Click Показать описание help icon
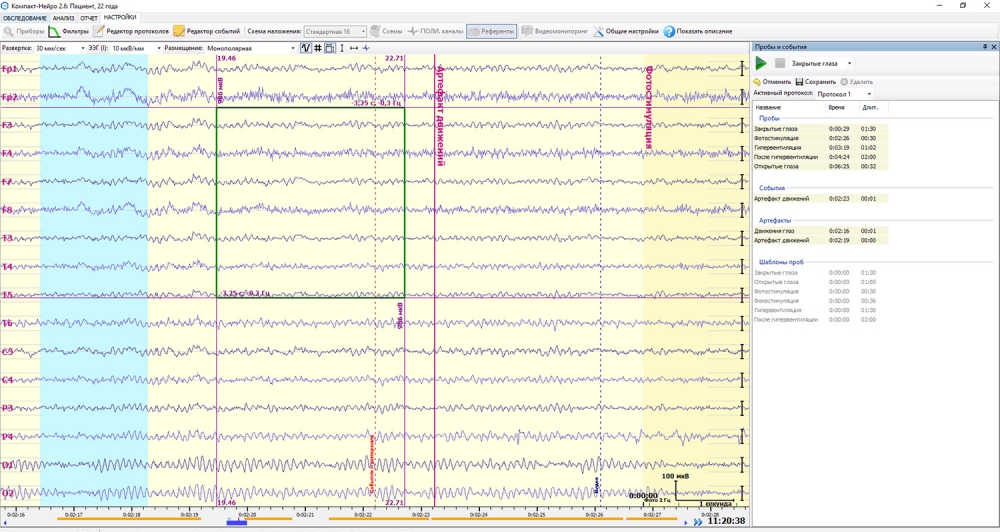The height and width of the screenshot is (532, 1000). coord(697,31)
